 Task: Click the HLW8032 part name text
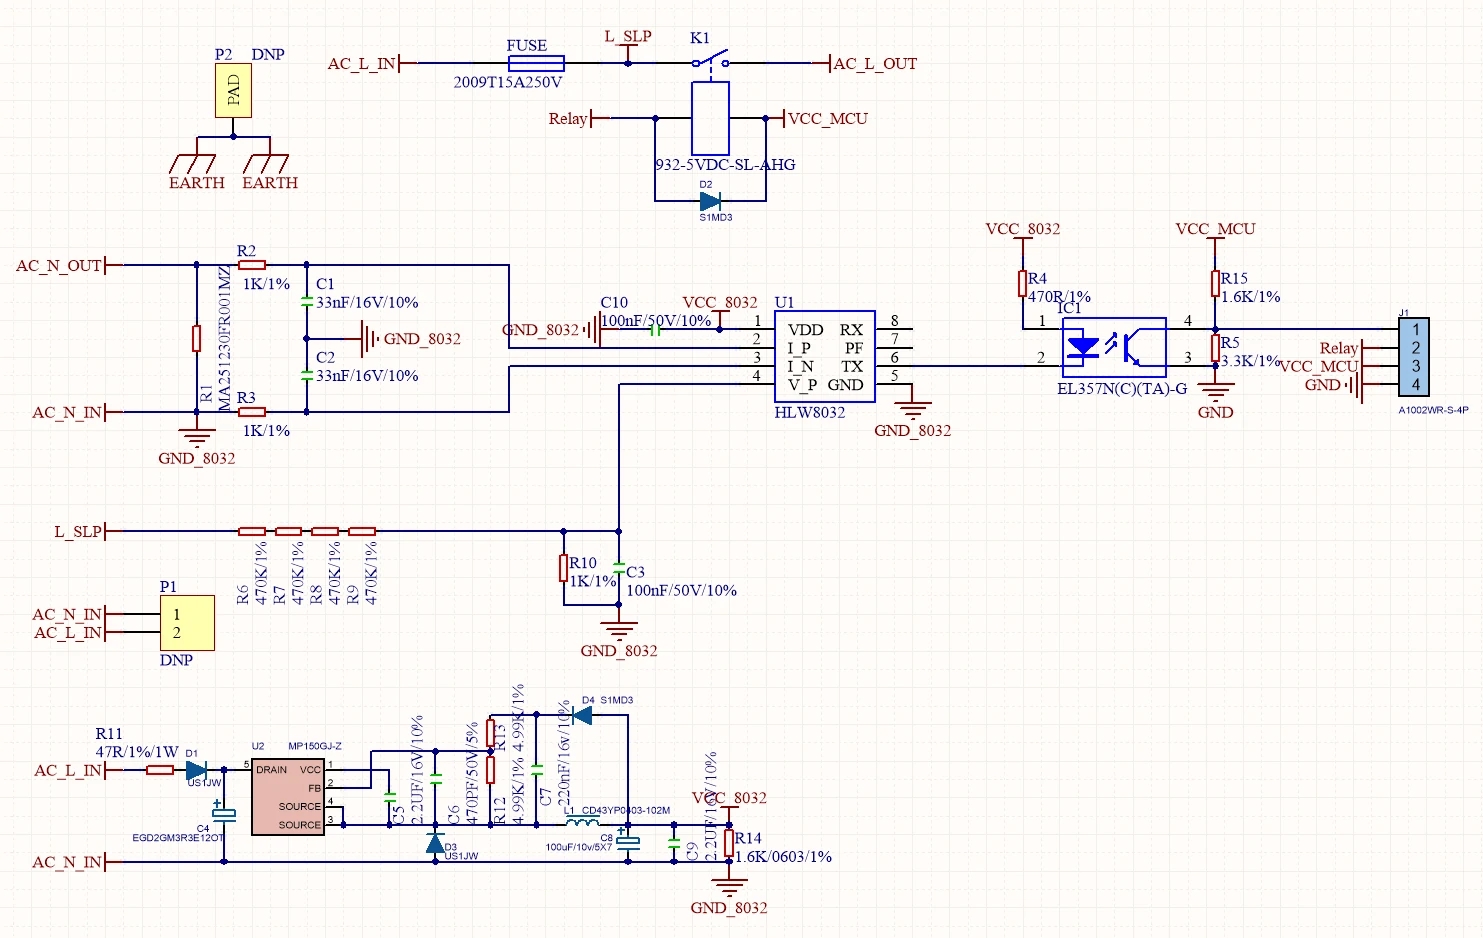[809, 412]
